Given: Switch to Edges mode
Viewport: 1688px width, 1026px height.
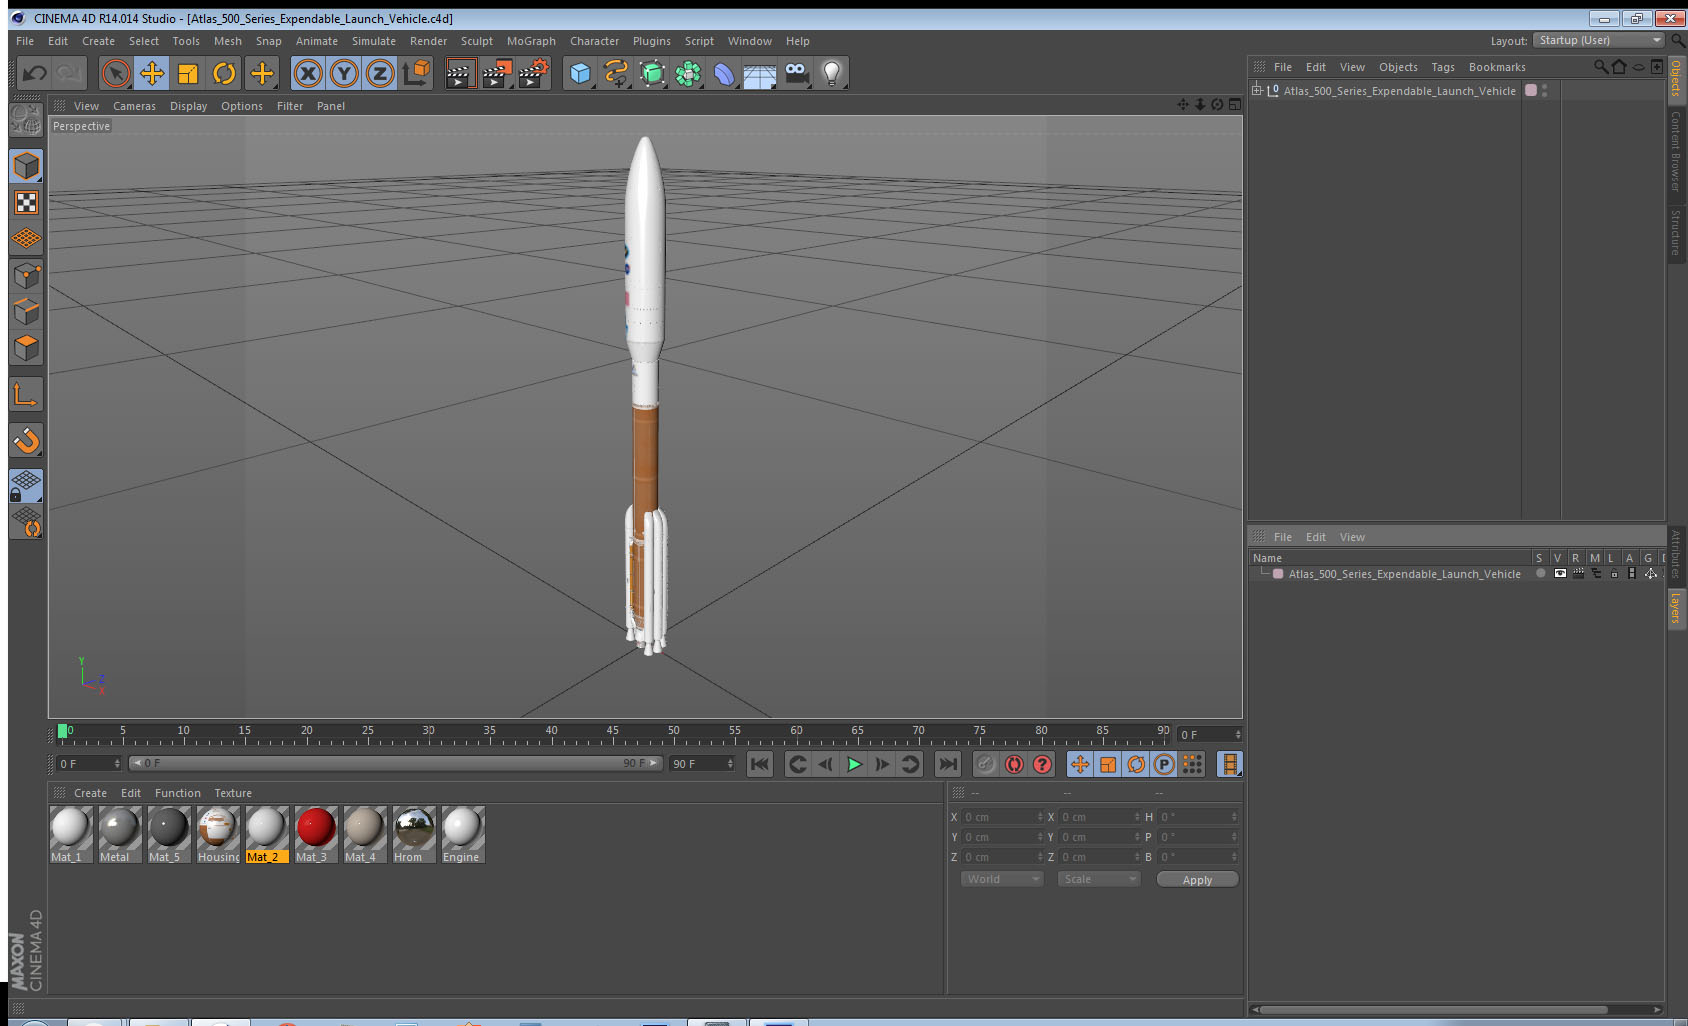Looking at the screenshot, I should (26, 311).
